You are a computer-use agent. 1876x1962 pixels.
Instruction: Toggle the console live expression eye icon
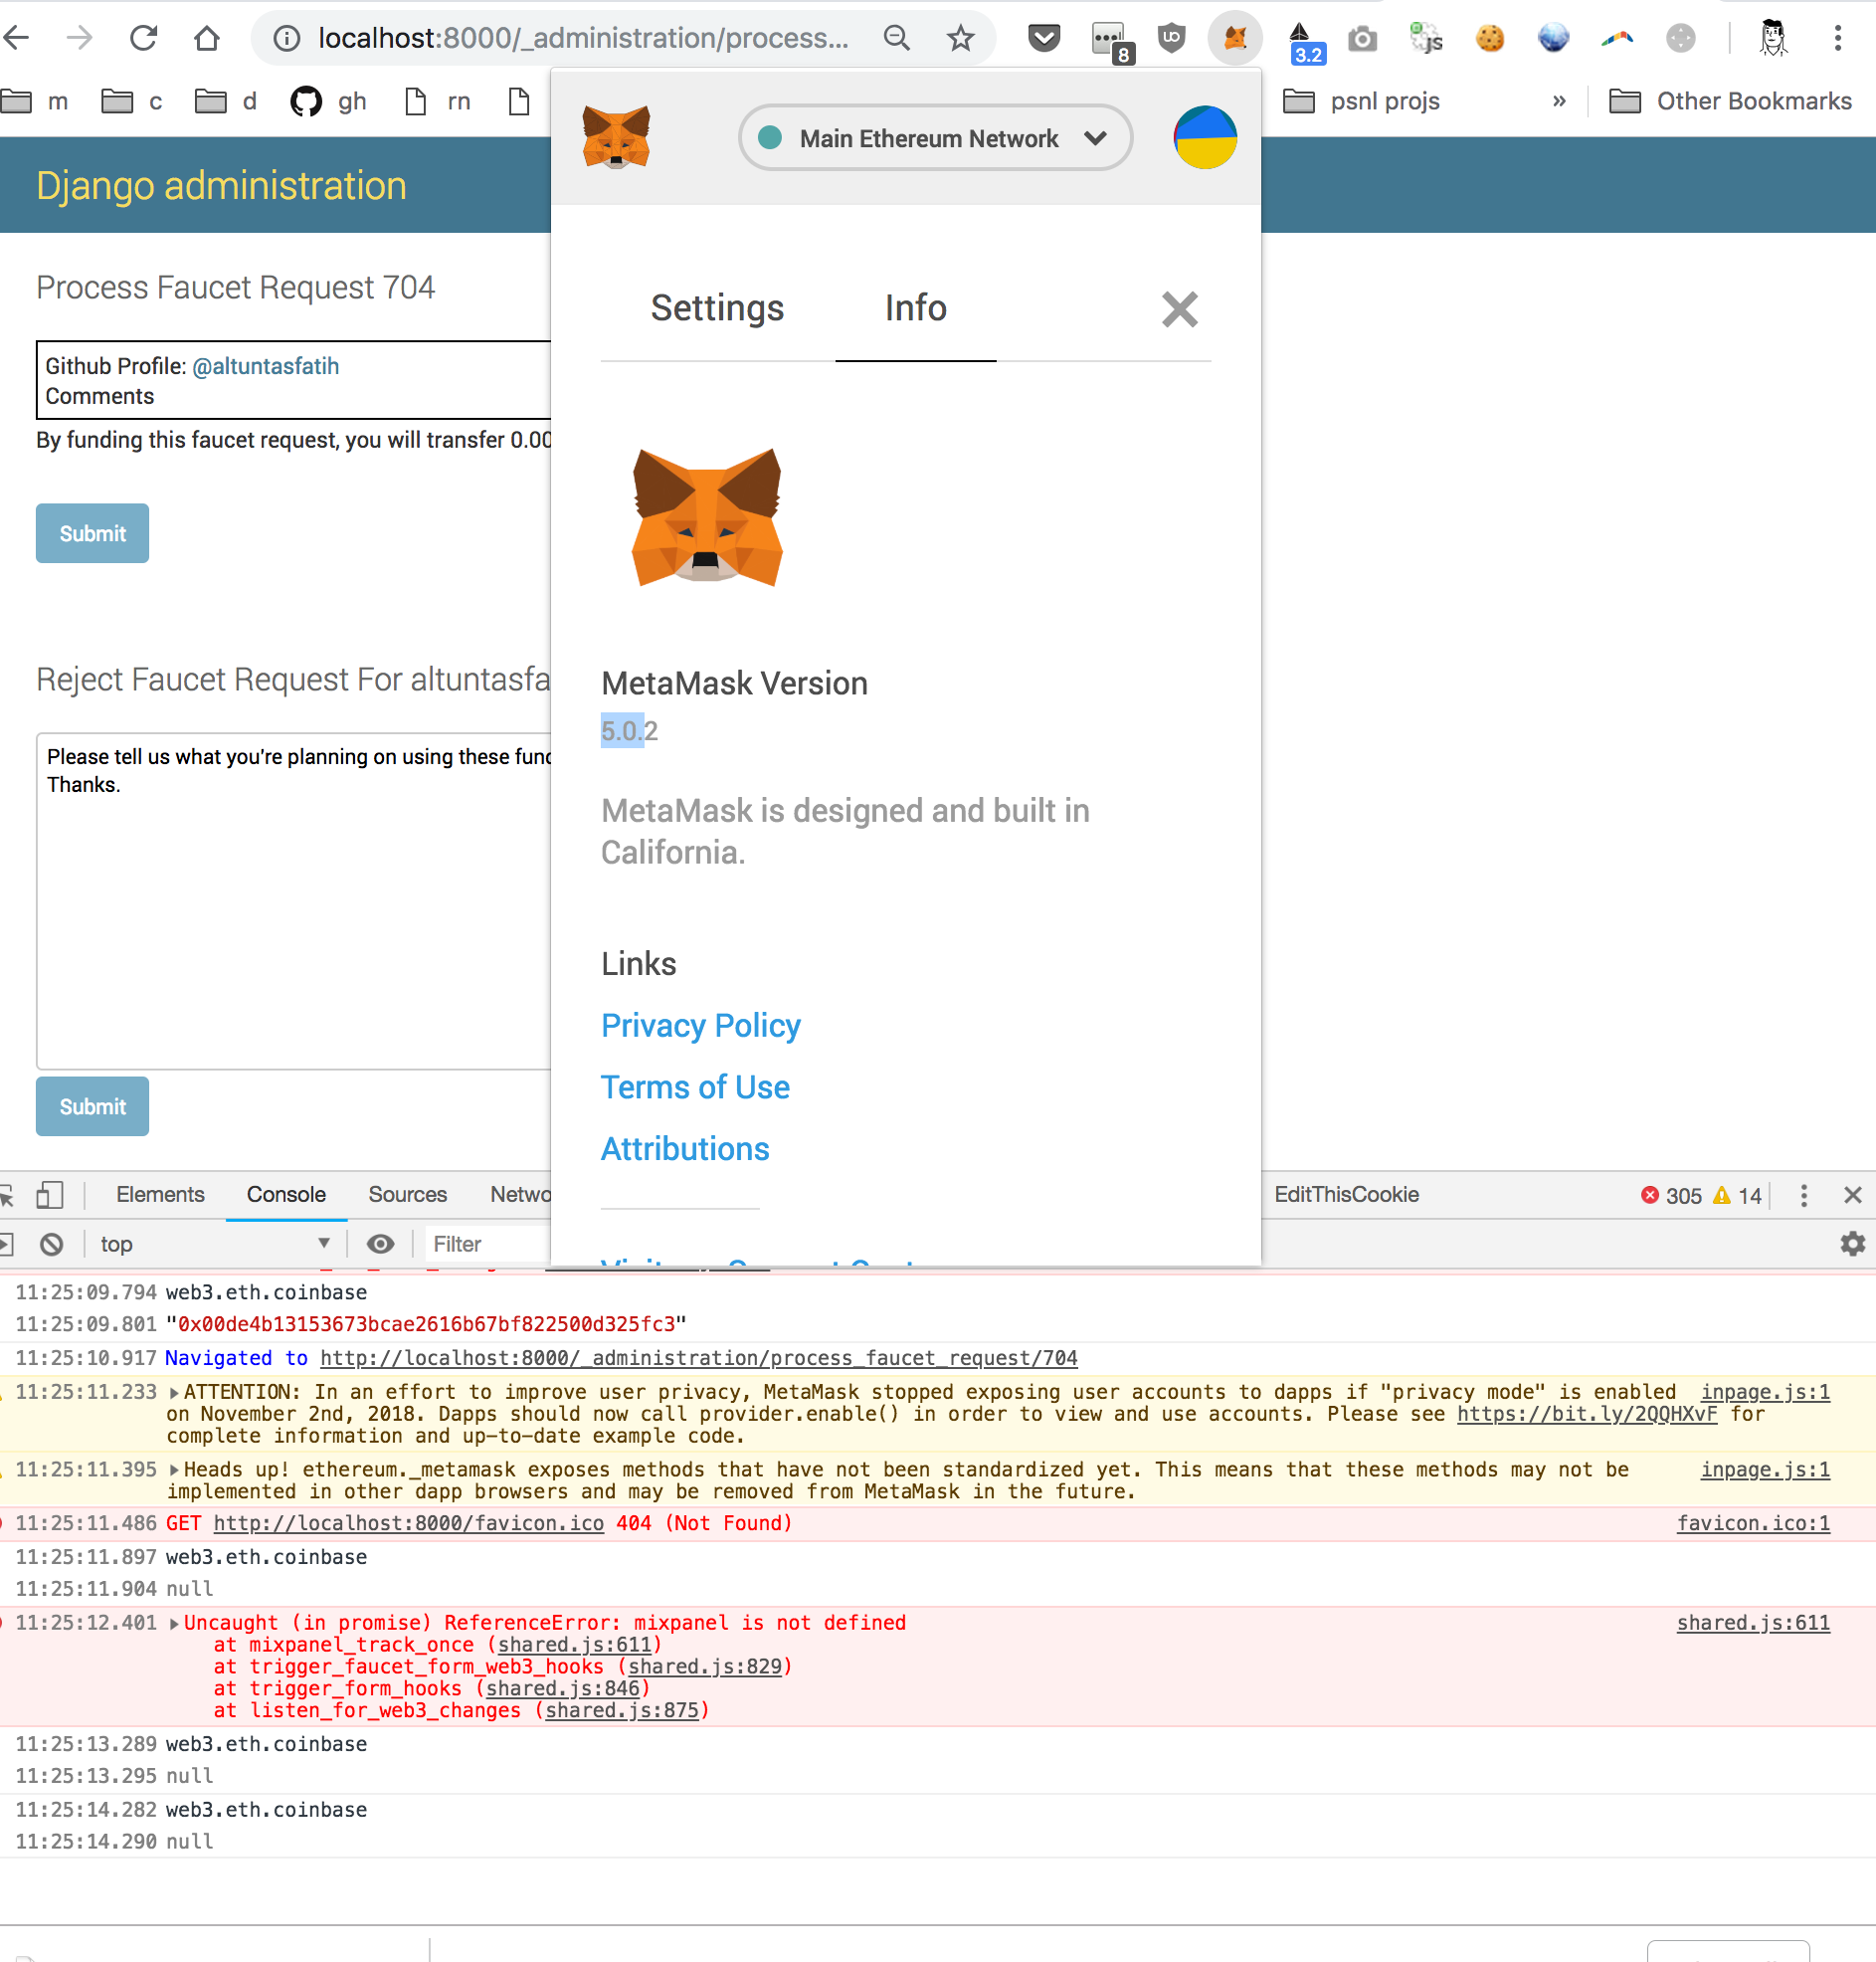coord(380,1244)
